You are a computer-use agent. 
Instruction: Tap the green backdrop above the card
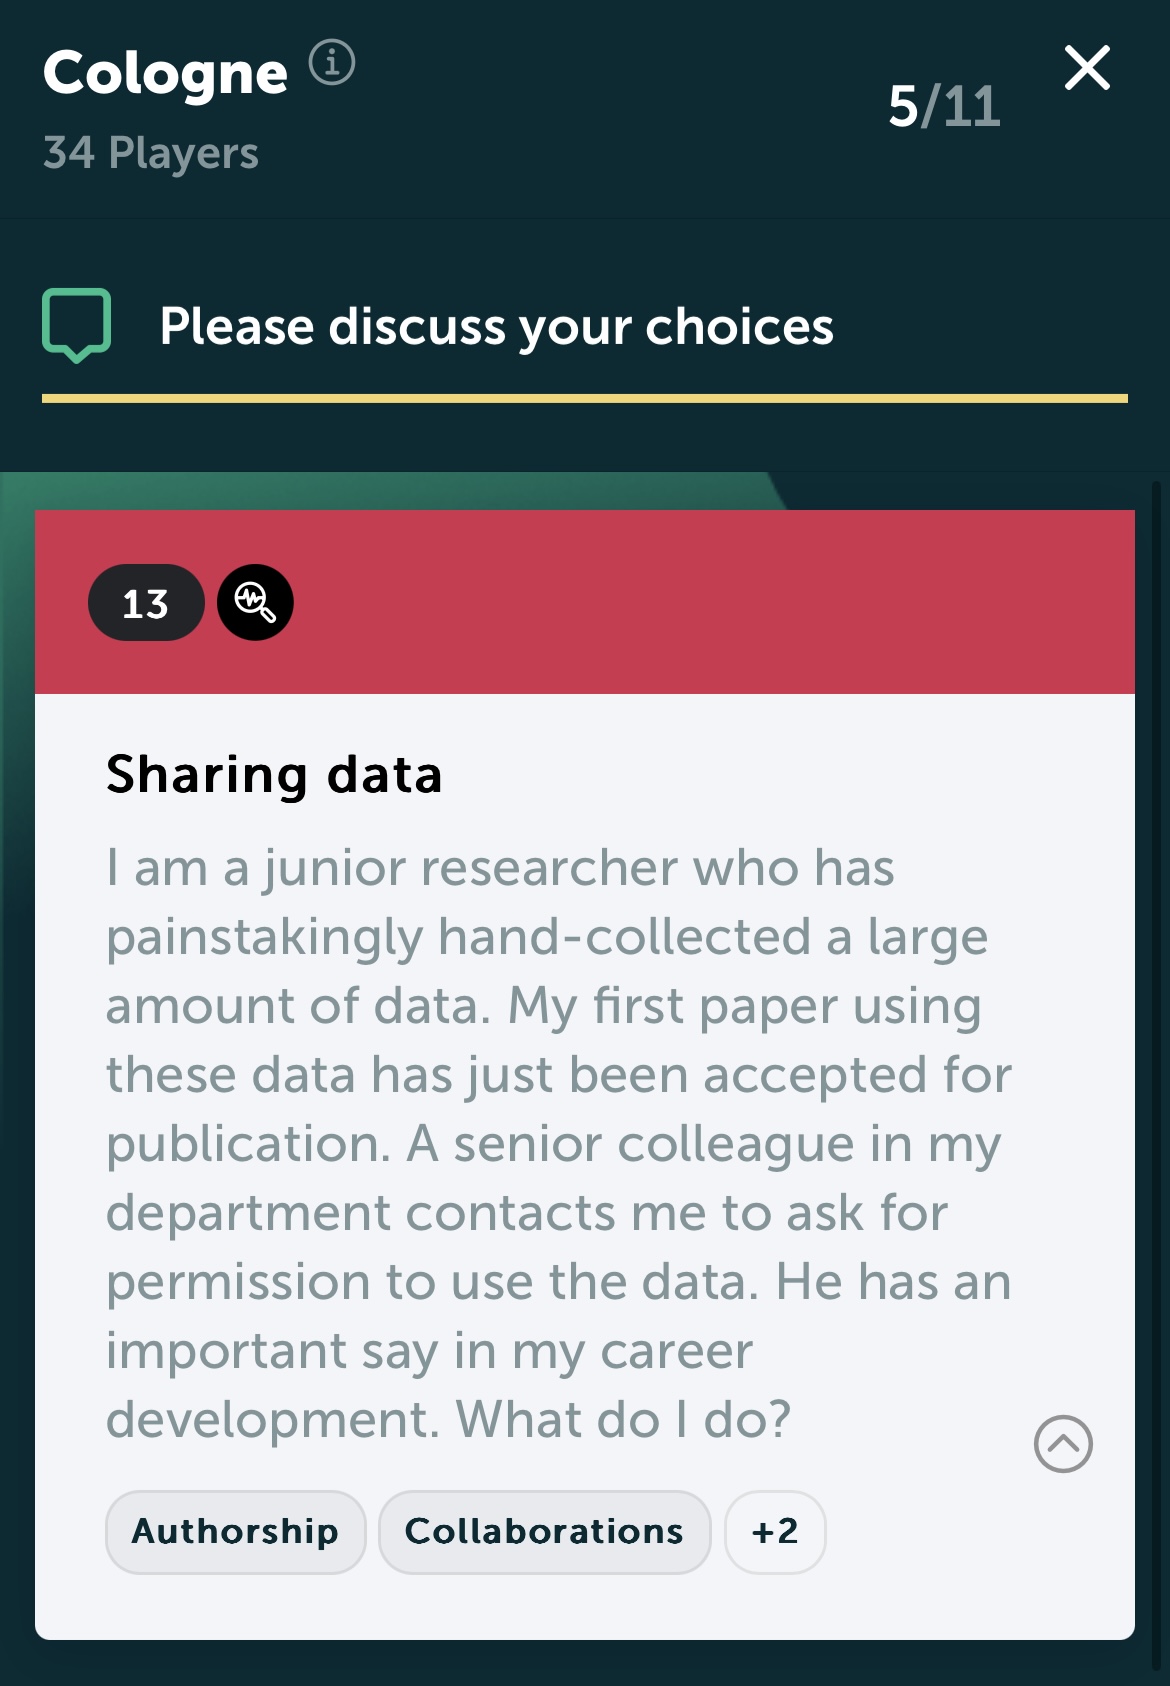[x=400, y=490]
